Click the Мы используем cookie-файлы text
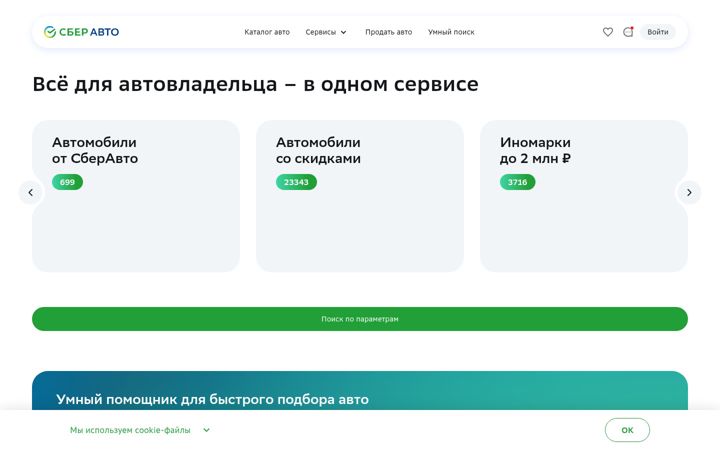The width and height of the screenshot is (720, 450). tap(130, 430)
